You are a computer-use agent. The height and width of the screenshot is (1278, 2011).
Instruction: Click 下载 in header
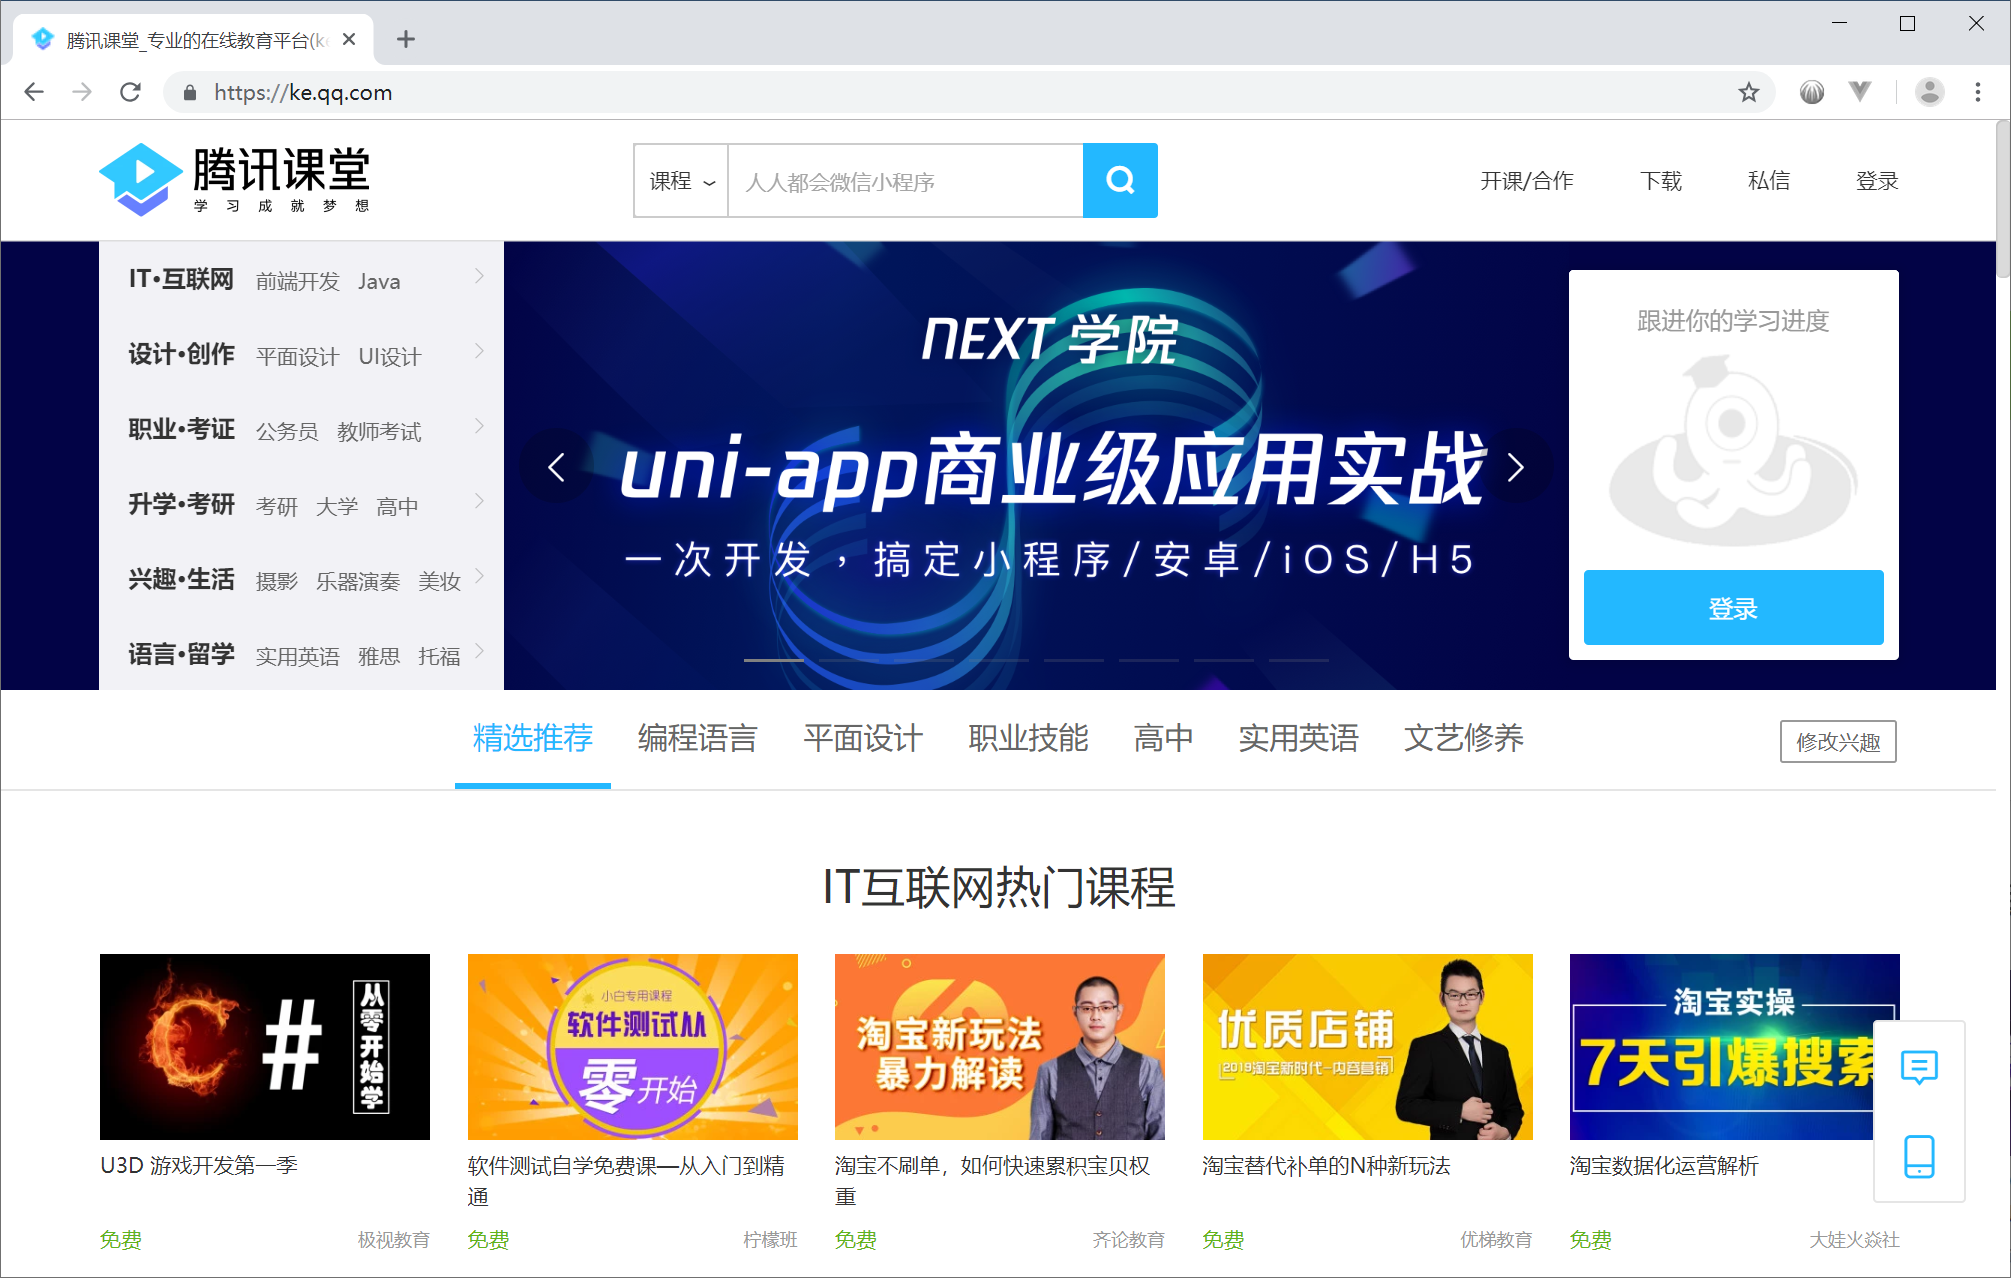coord(1661,181)
